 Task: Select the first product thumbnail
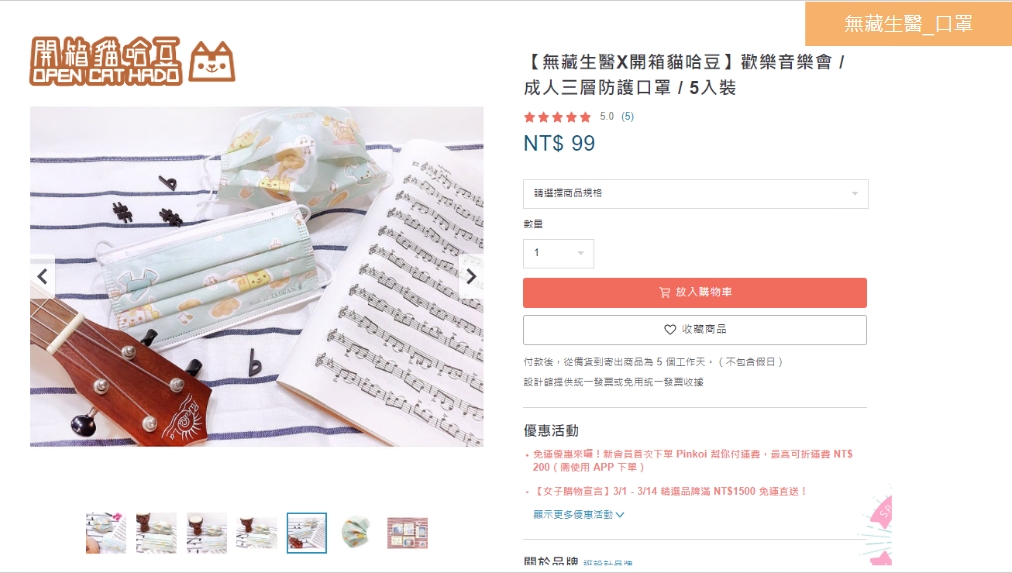tap(106, 533)
